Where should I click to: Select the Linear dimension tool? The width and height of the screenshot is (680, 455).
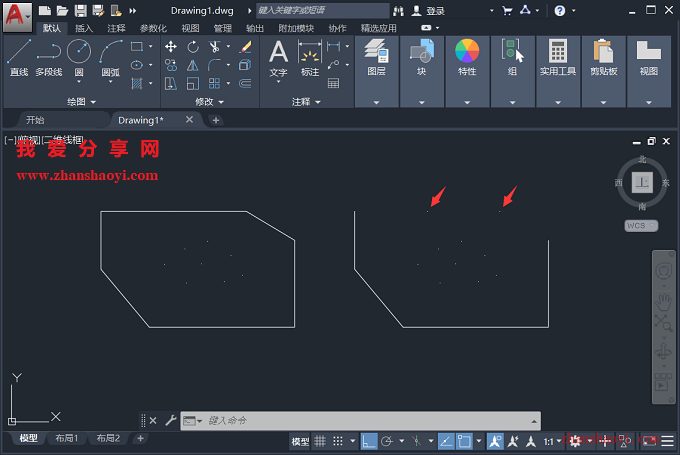tap(333, 46)
